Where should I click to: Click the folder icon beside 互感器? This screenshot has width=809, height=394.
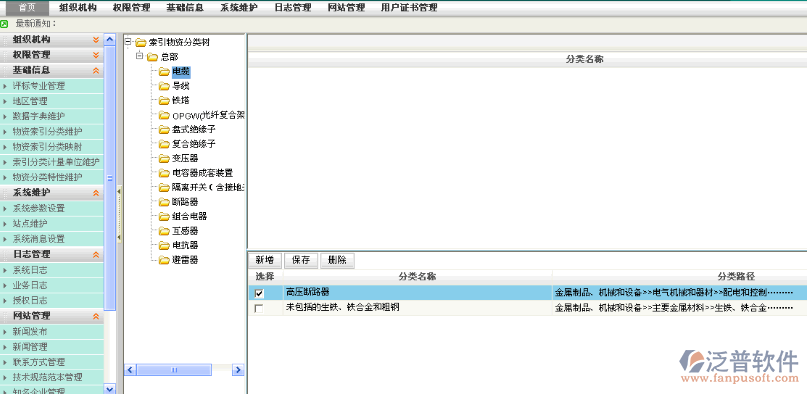point(164,231)
